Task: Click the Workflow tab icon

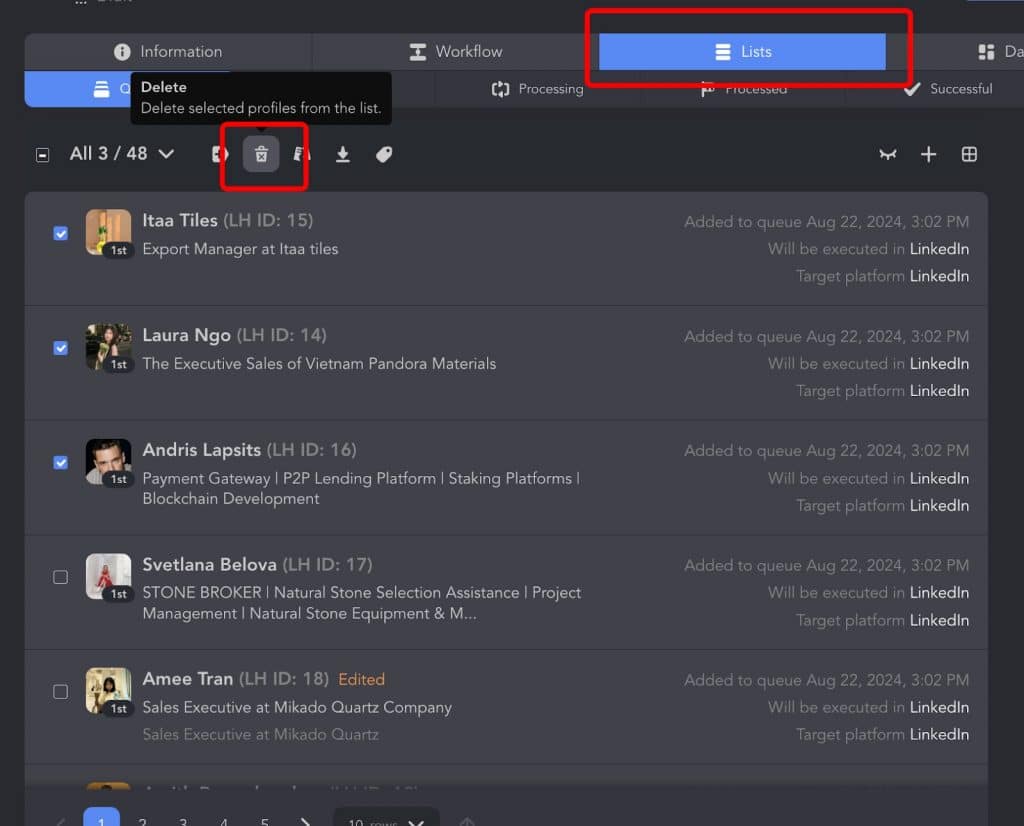Action: pyautogui.click(x=417, y=52)
